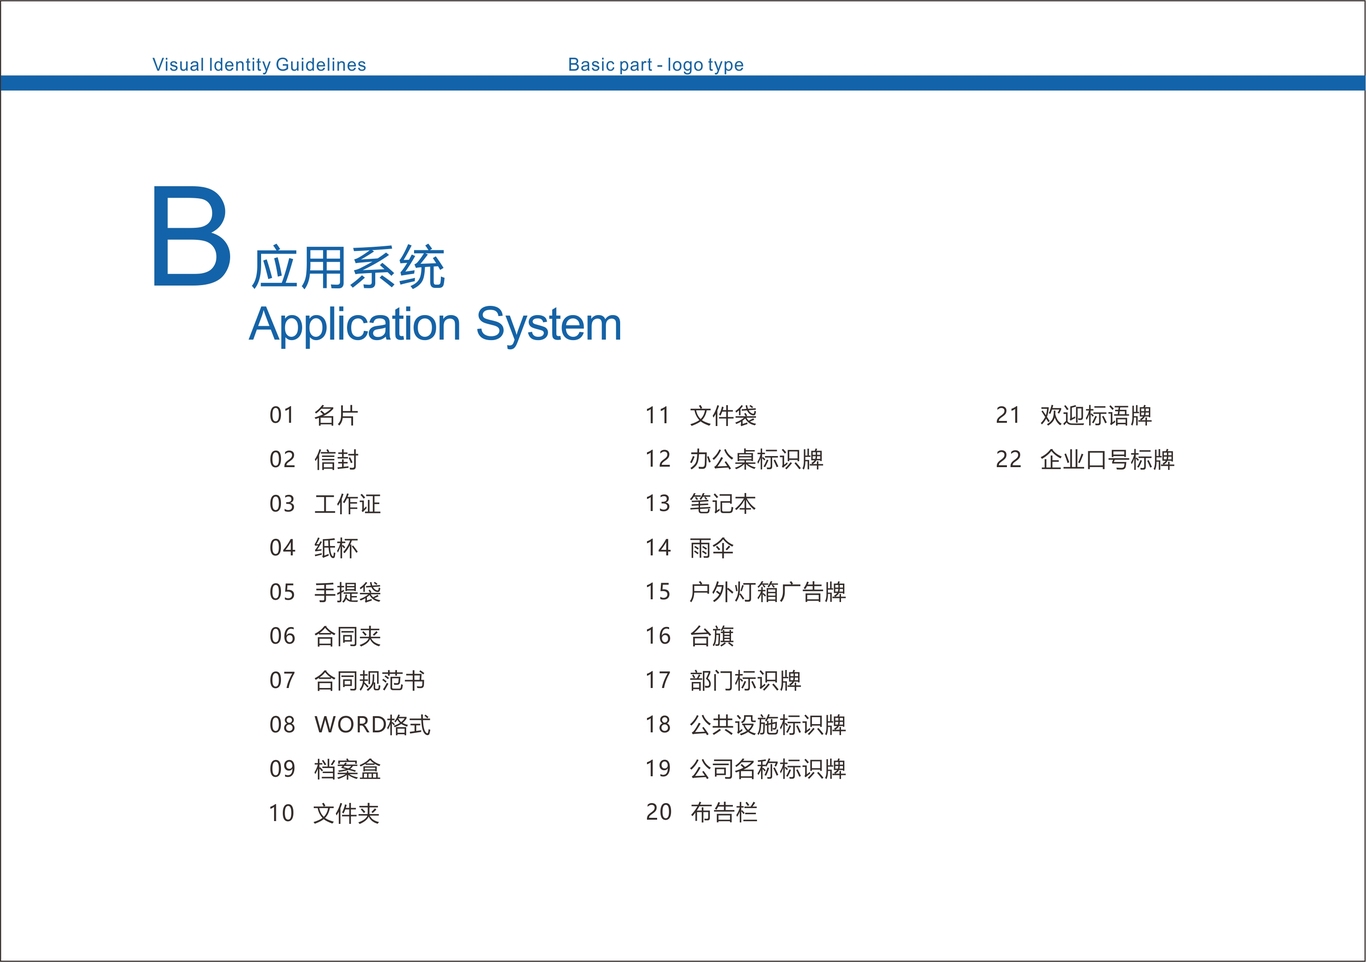Select item 02 信封

point(314,459)
